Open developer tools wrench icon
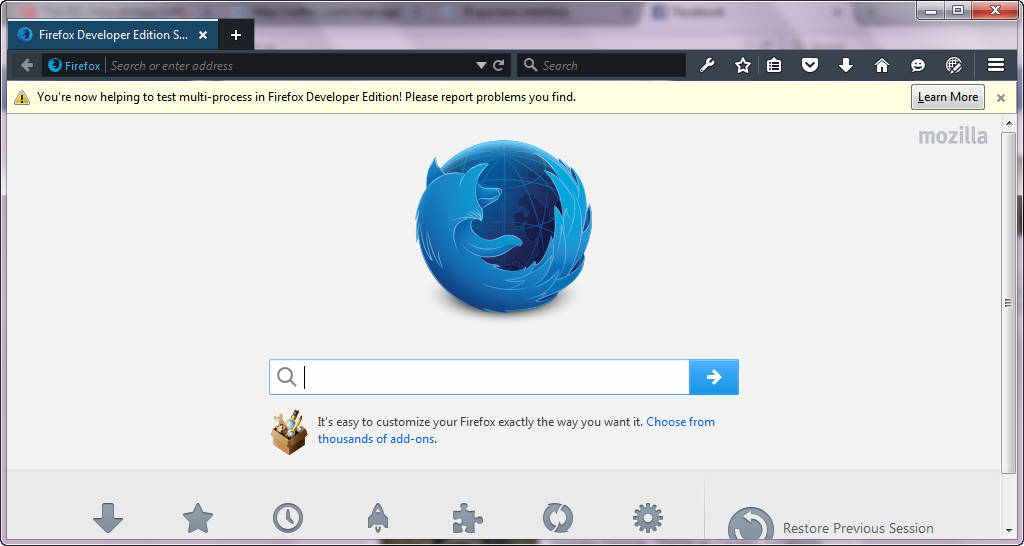 [x=707, y=65]
